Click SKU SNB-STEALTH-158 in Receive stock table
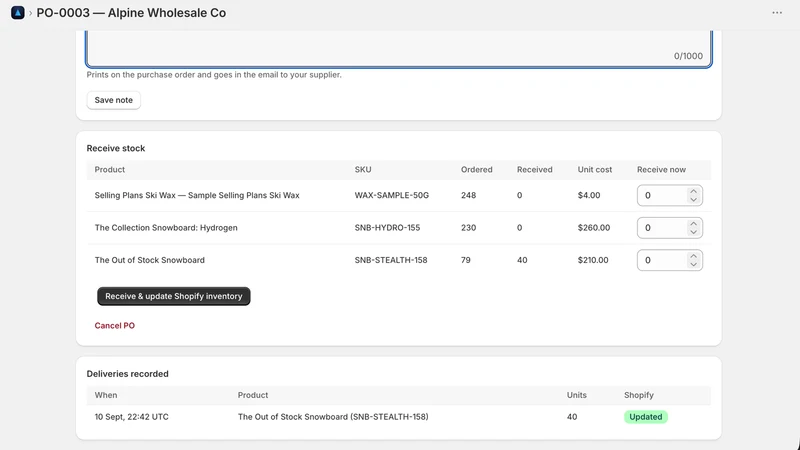The image size is (800, 450). (x=391, y=260)
